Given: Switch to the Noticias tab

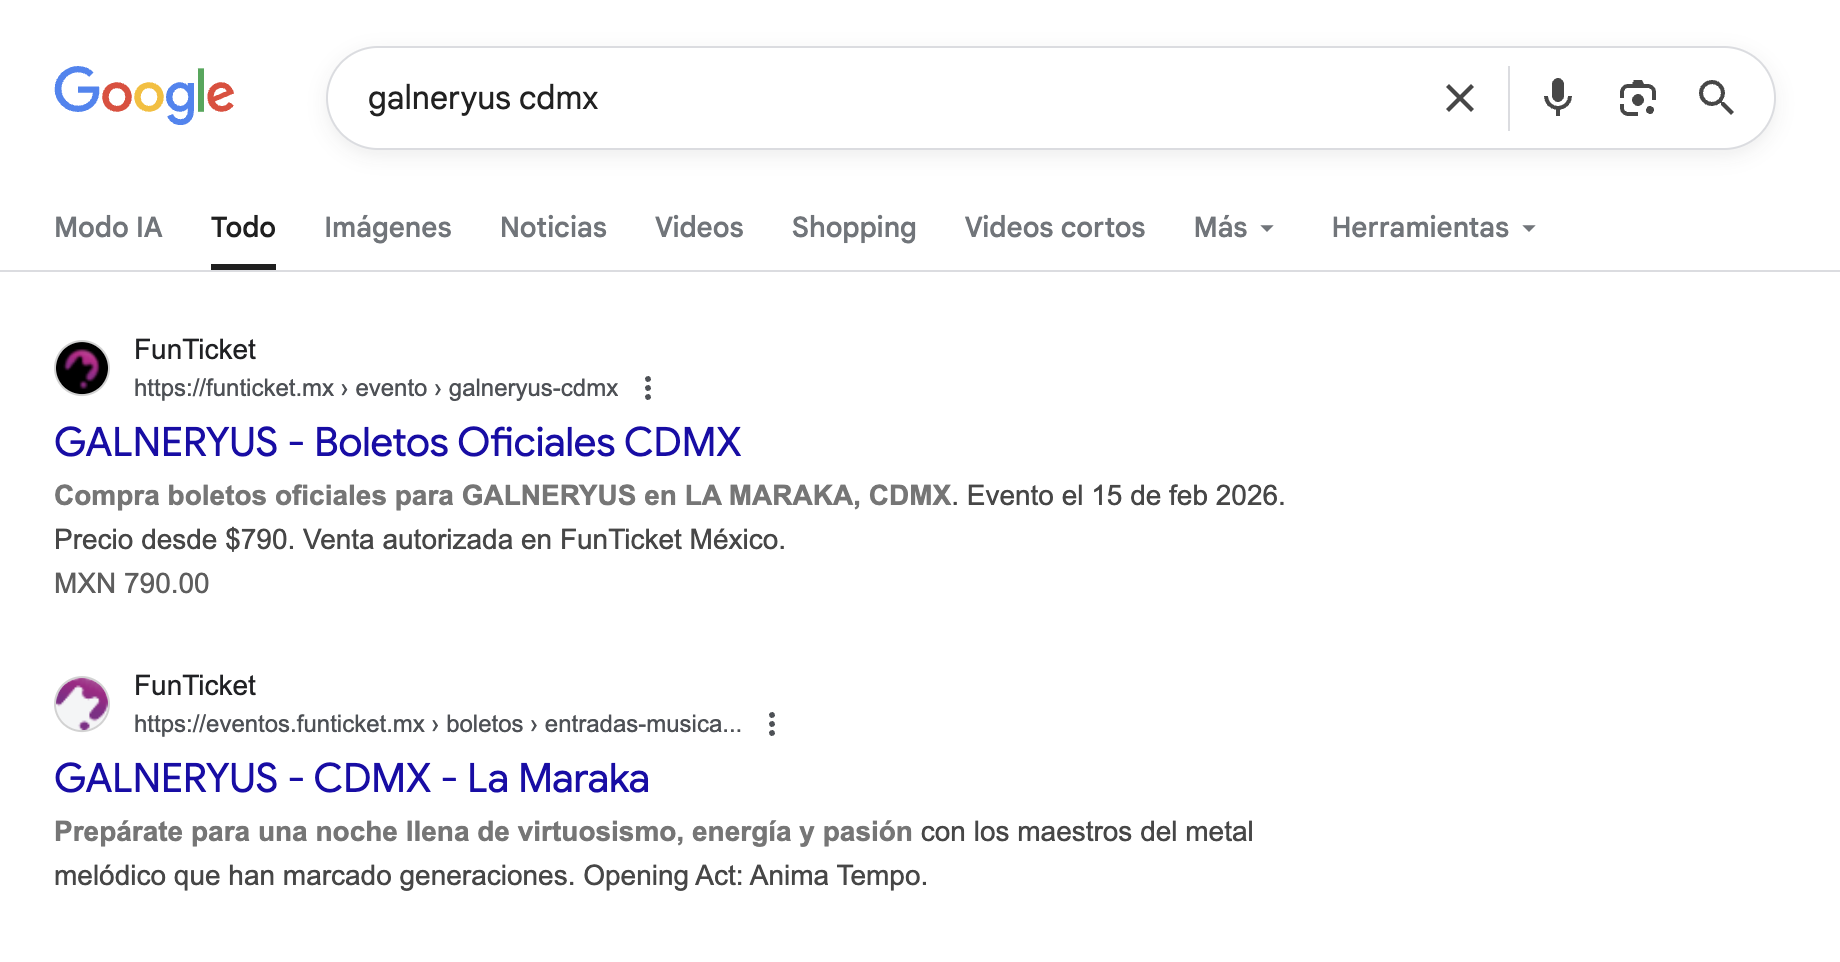Looking at the screenshot, I should tap(553, 227).
